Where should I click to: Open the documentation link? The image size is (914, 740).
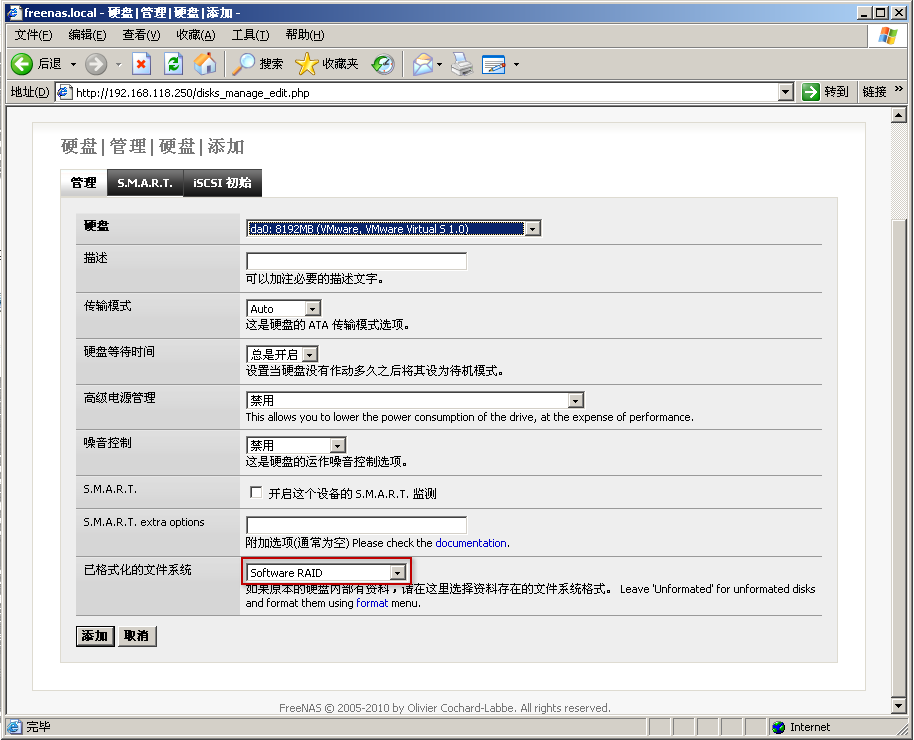(x=471, y=543)
